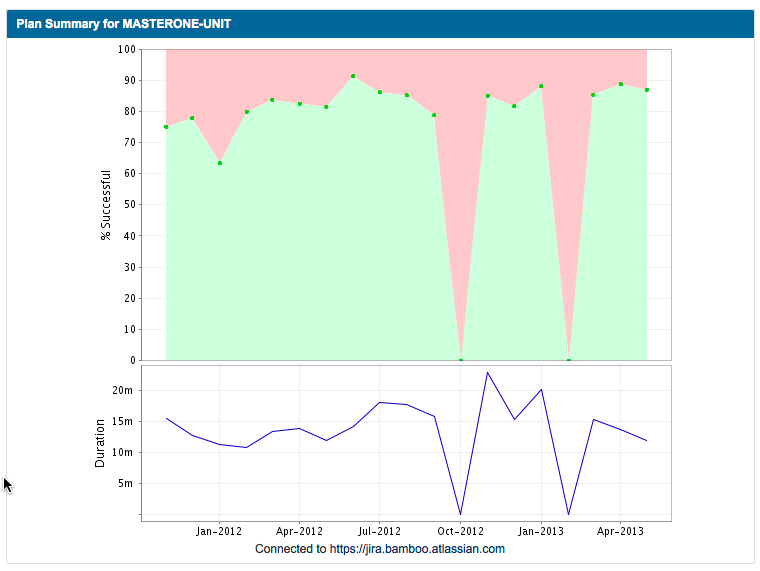This screenshot has width=760, height=571.
Task: Click the Oct-2012 x-axis label
Action: (461, 531)
